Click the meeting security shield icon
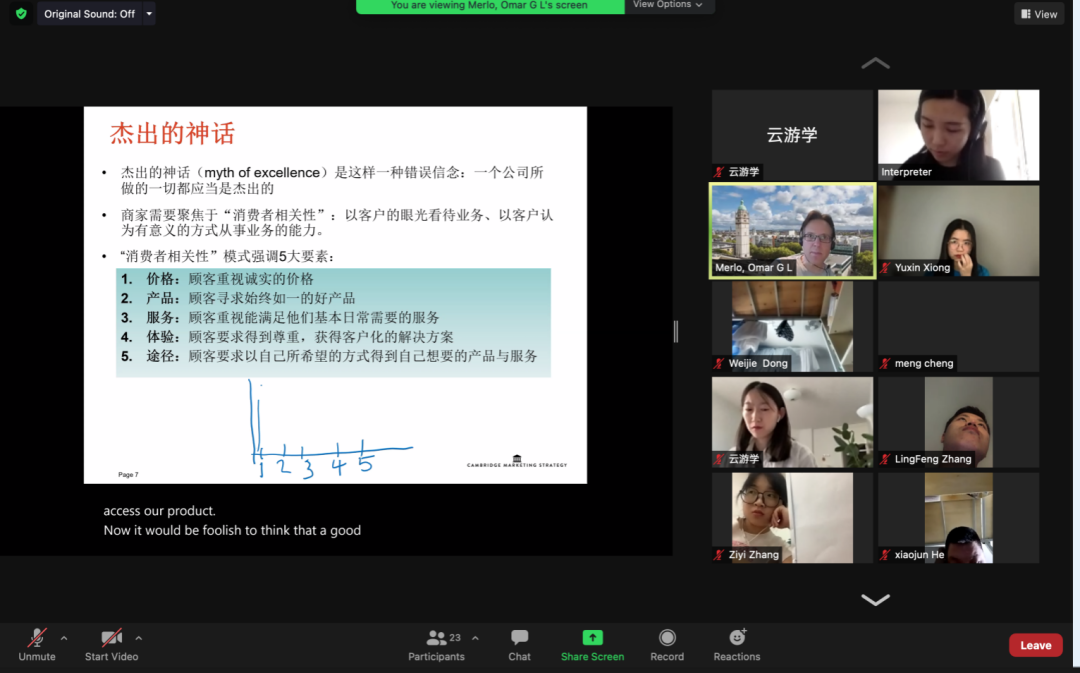The width and height of the screenshot is (1080, 673). pos(19,14)
